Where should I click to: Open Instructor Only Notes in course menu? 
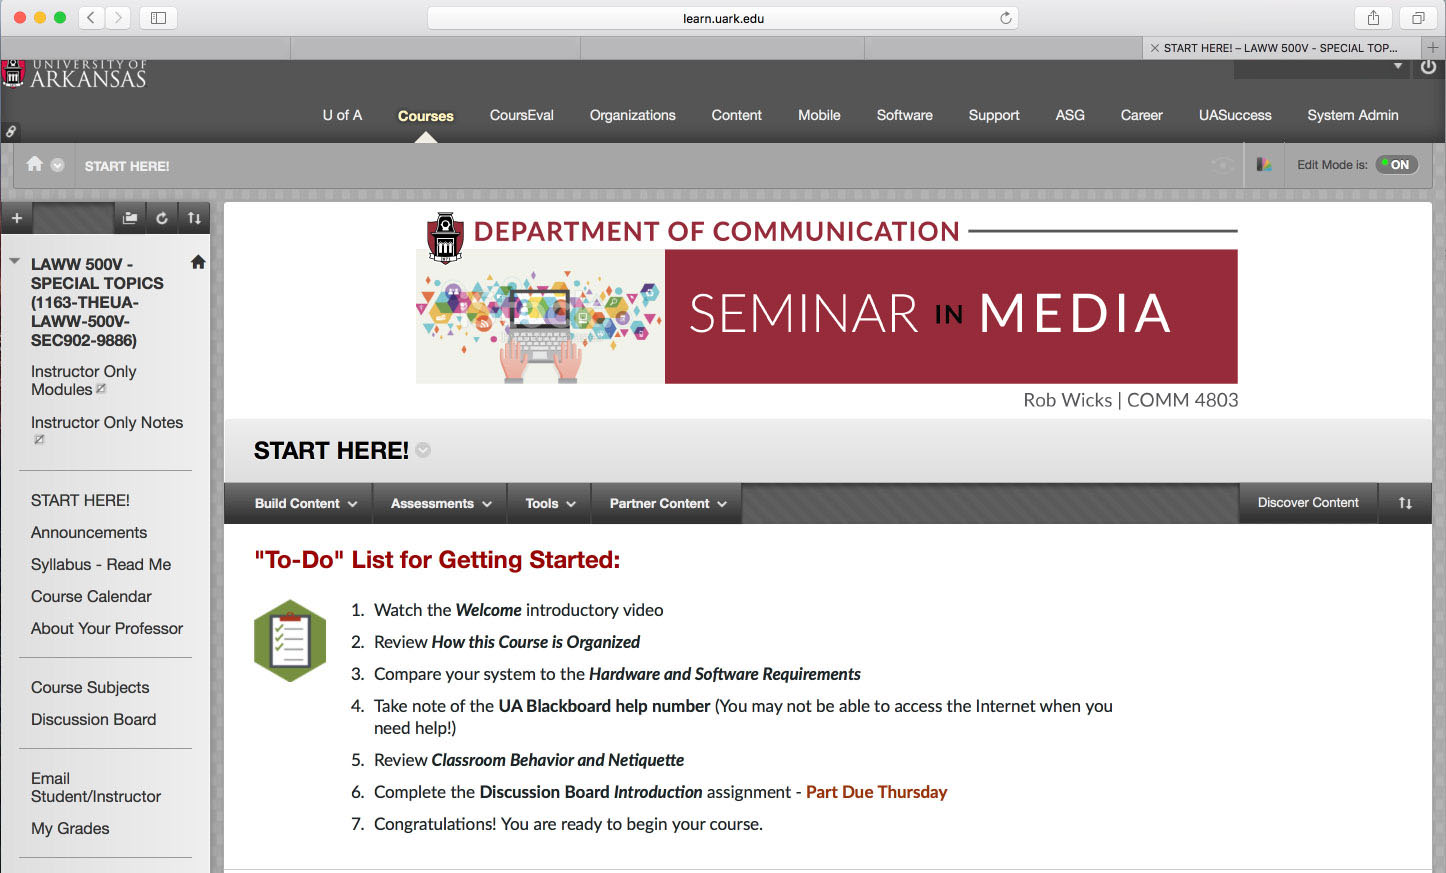107,422
